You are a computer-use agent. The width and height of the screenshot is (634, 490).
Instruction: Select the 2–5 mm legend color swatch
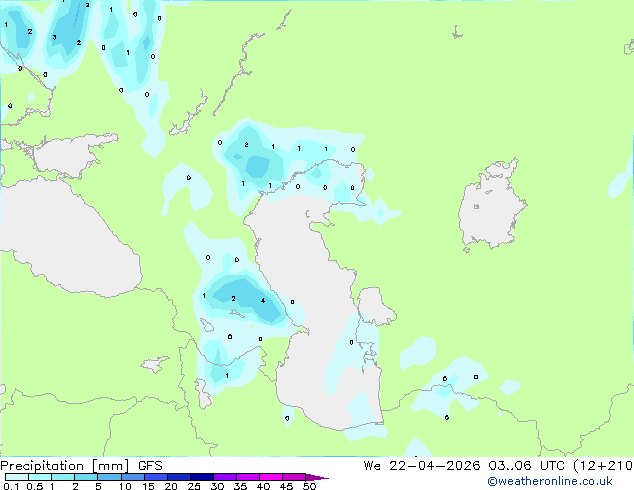click(x=86, y=477)
